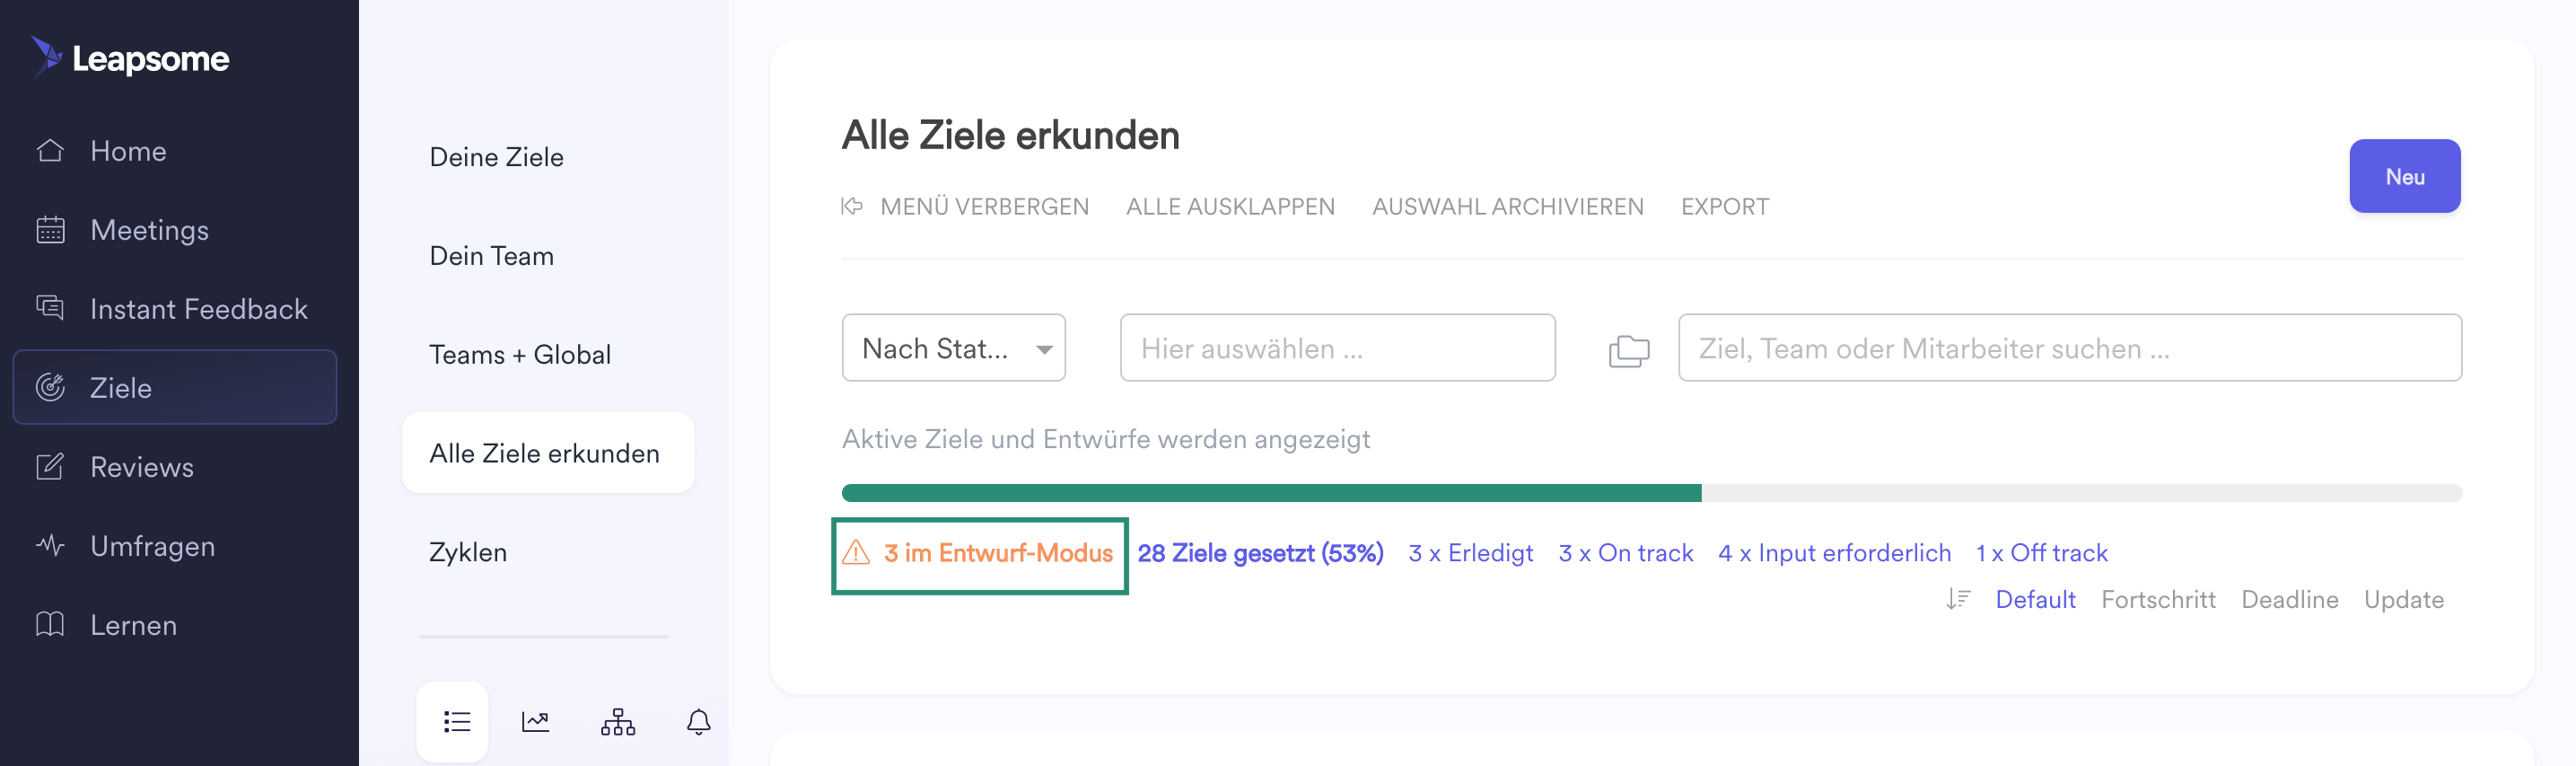This screenshot has height=766, width=2576.
Task: Click the Leapsome logo
Action: [x=131, y=58]
